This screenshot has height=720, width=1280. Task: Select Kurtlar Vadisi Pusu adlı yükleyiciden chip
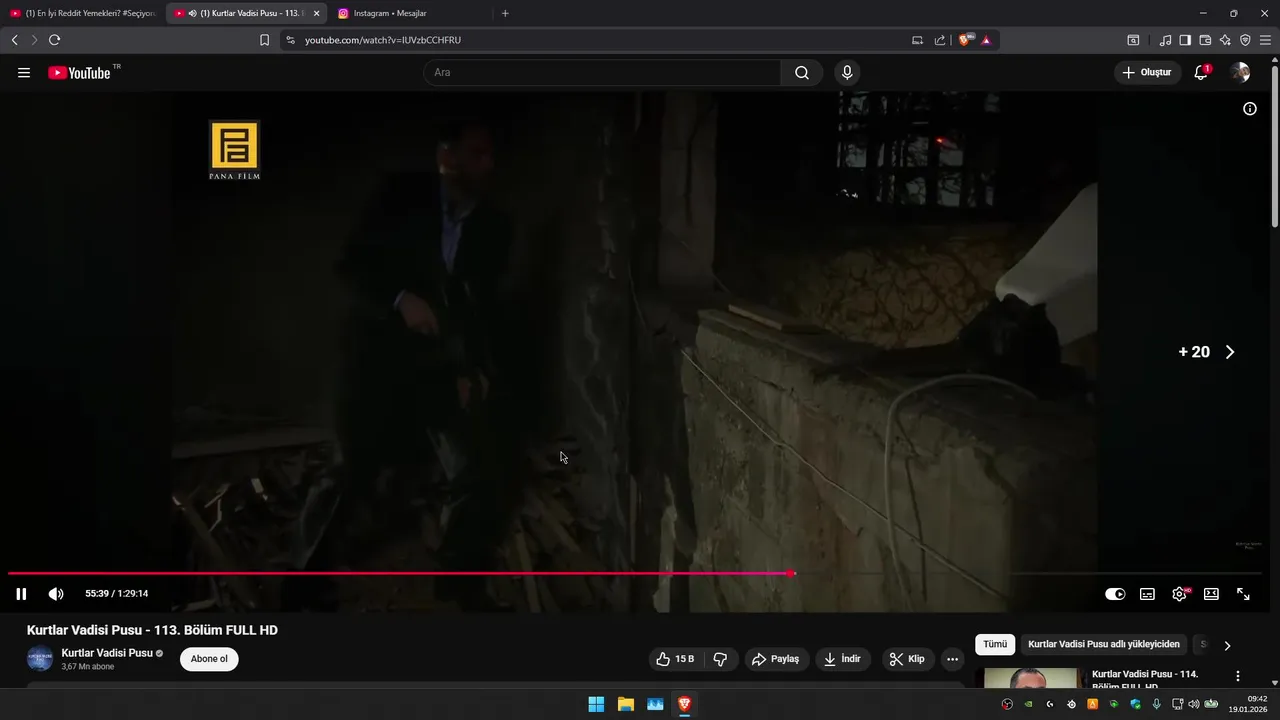tap(1104, 645)
